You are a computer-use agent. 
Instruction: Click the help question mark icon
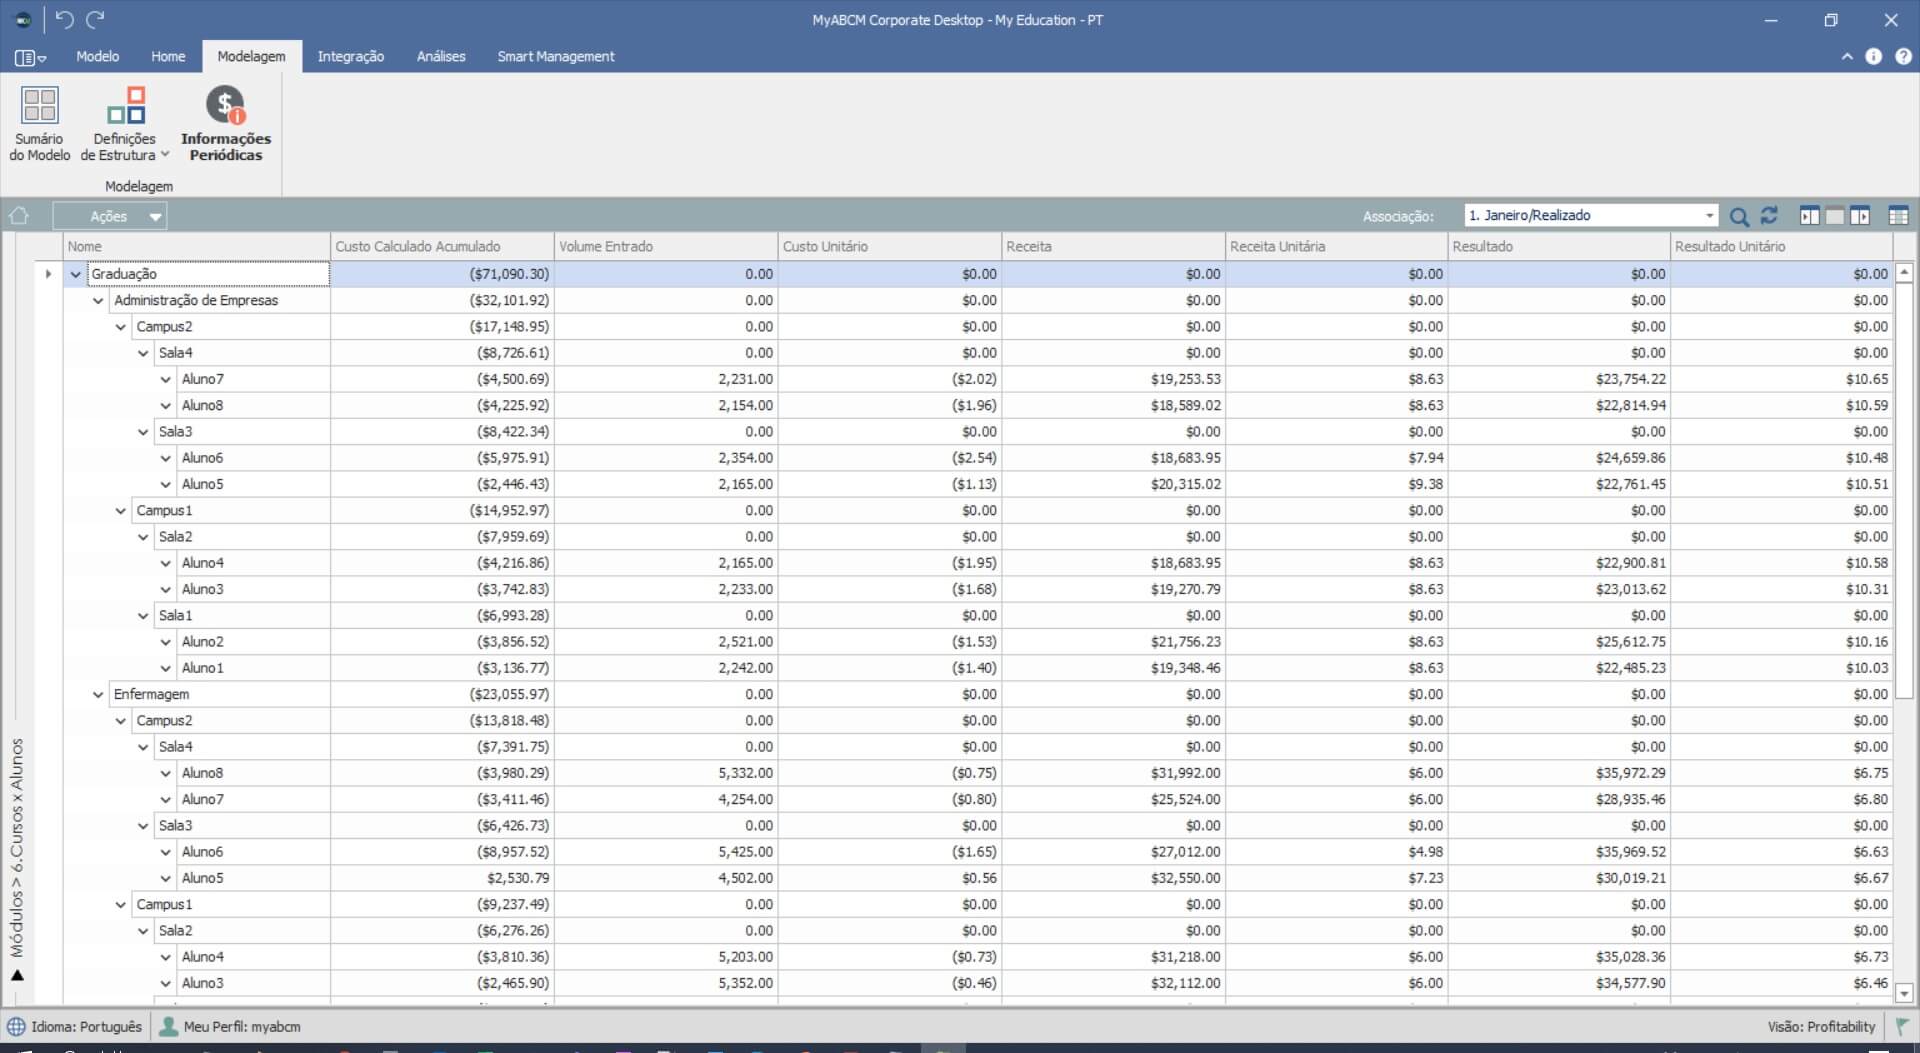pyautogui.click(x=1903, y=57)
